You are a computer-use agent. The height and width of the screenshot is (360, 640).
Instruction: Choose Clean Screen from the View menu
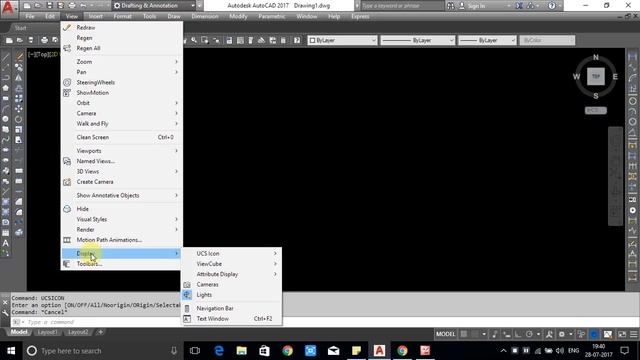point(122,137)
